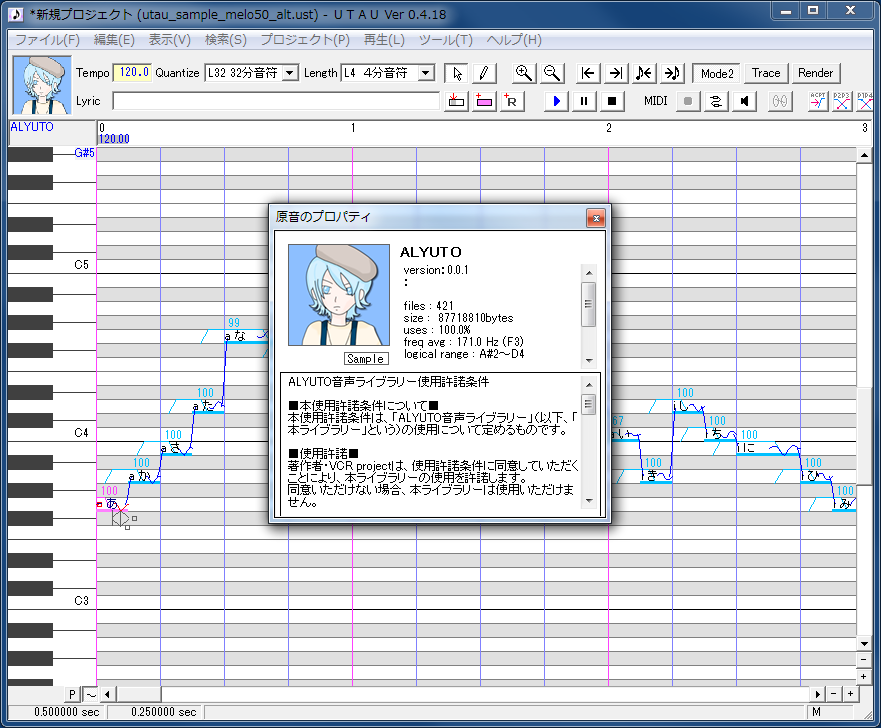Click the Render button
Image resolution: width=881 pixels, height=728 pixels.
[815, 73]
